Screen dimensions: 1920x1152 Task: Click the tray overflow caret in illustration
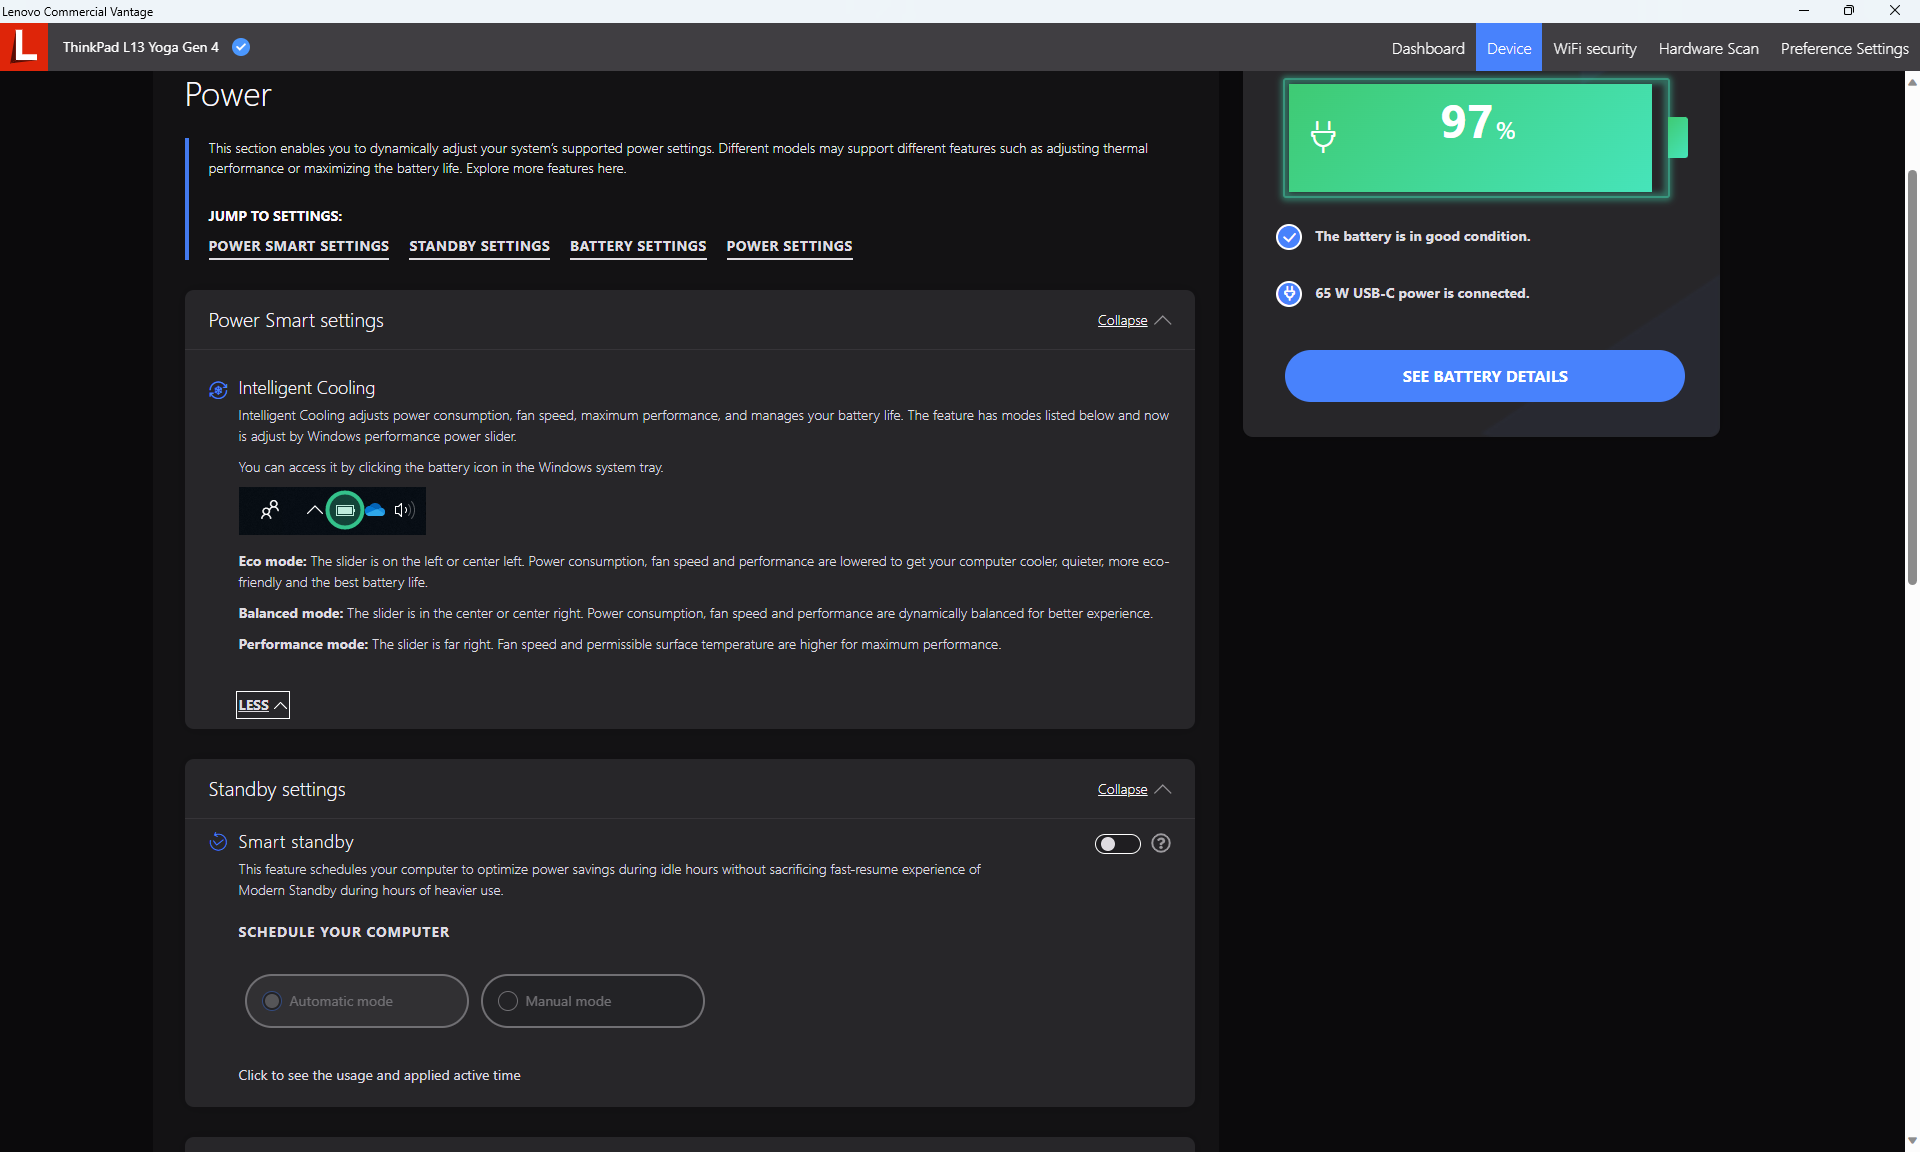tap(314, 510)
